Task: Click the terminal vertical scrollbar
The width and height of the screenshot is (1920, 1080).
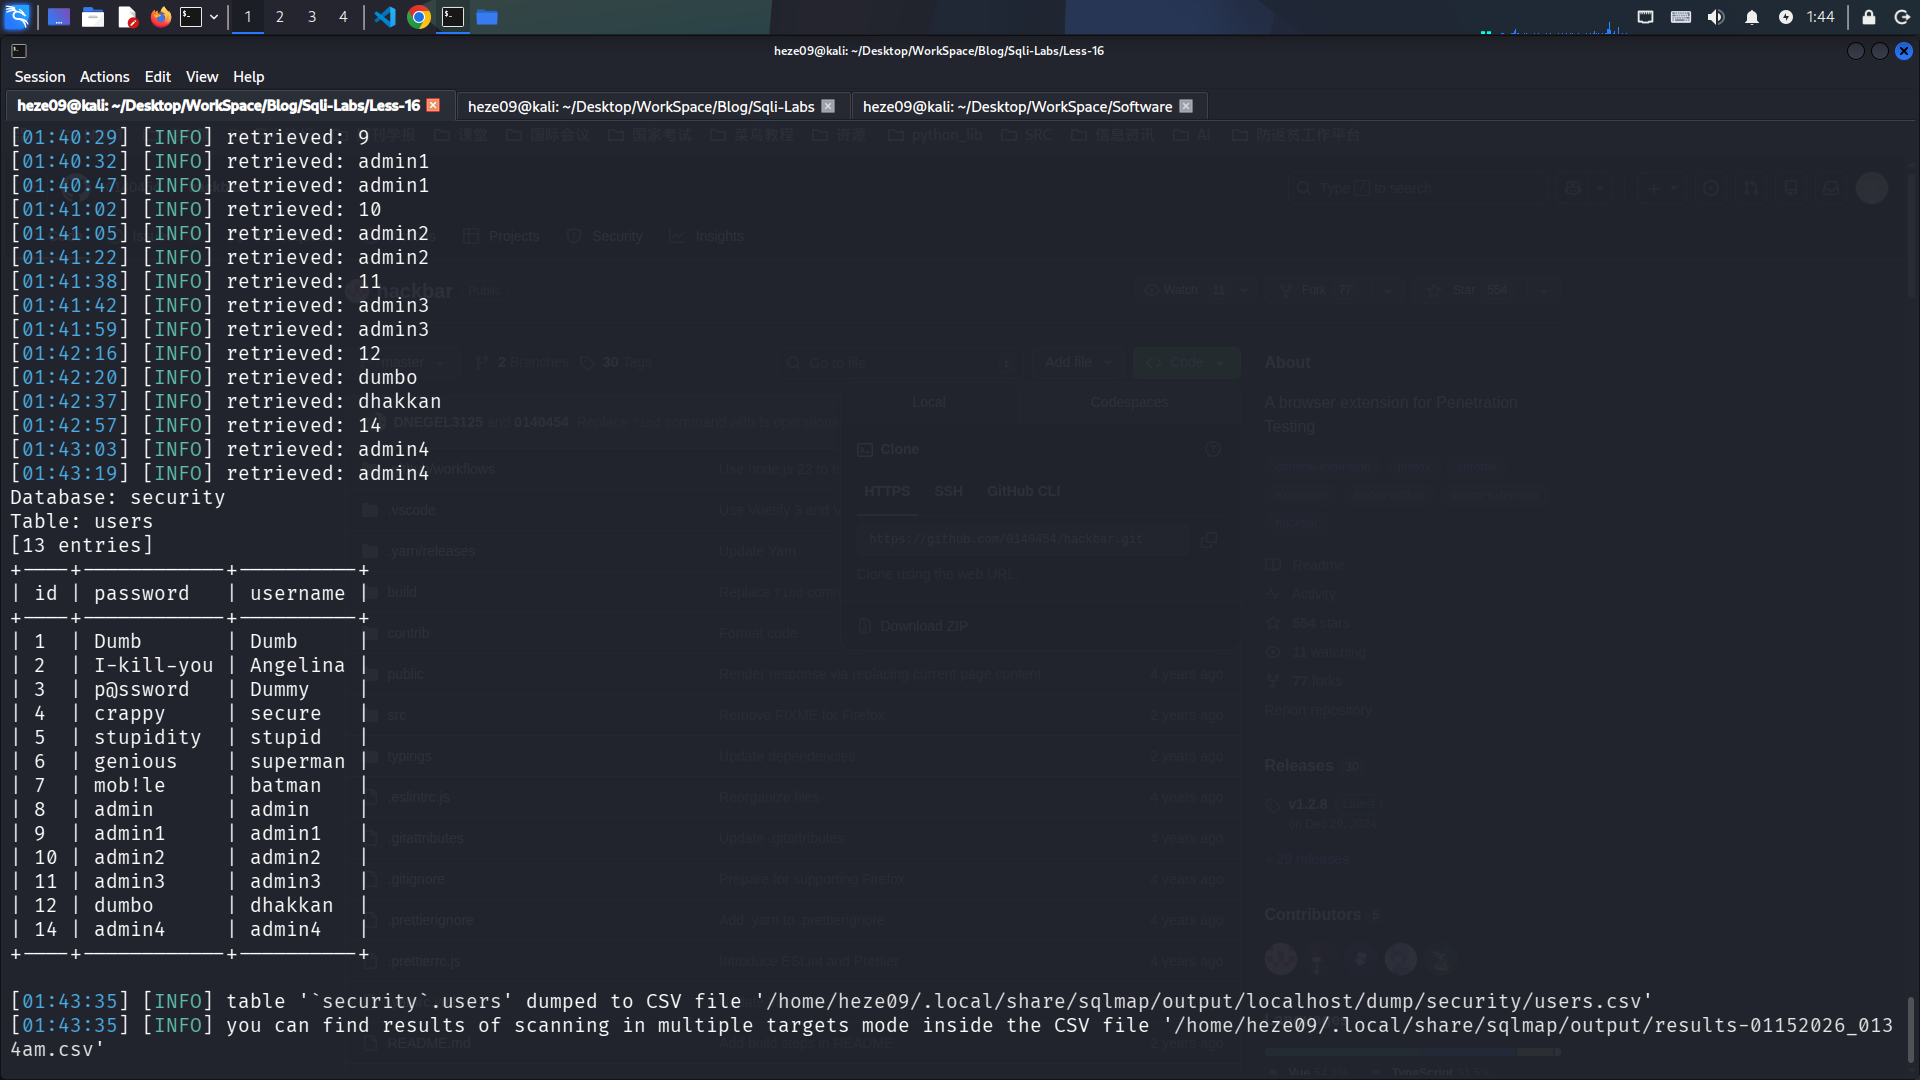Action: pos(1910,1030)
